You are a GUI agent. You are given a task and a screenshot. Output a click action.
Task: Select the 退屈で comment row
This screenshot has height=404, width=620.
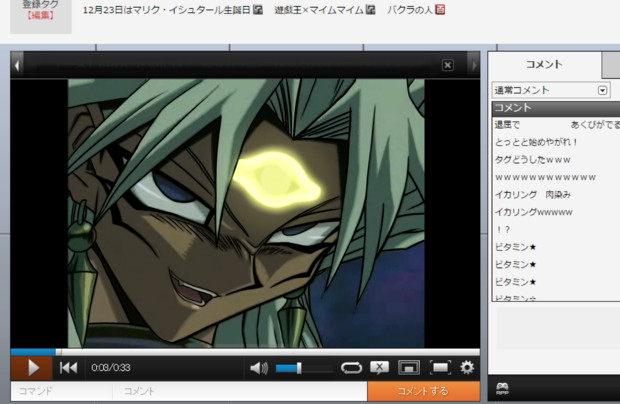(x=556, y=125)
